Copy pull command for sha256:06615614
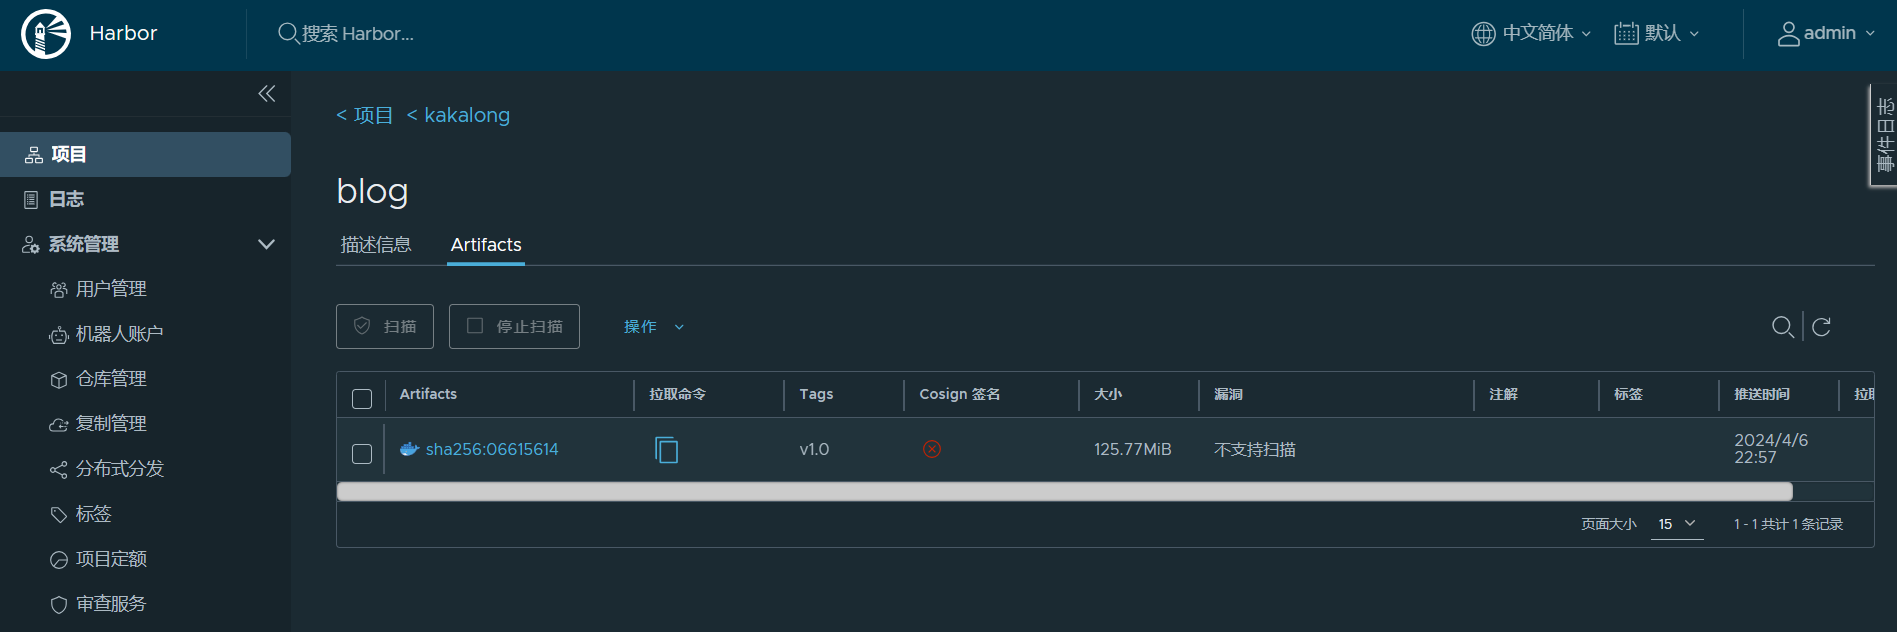The height and width of the screenshot is (632, 1897). (x=666, y=450)
